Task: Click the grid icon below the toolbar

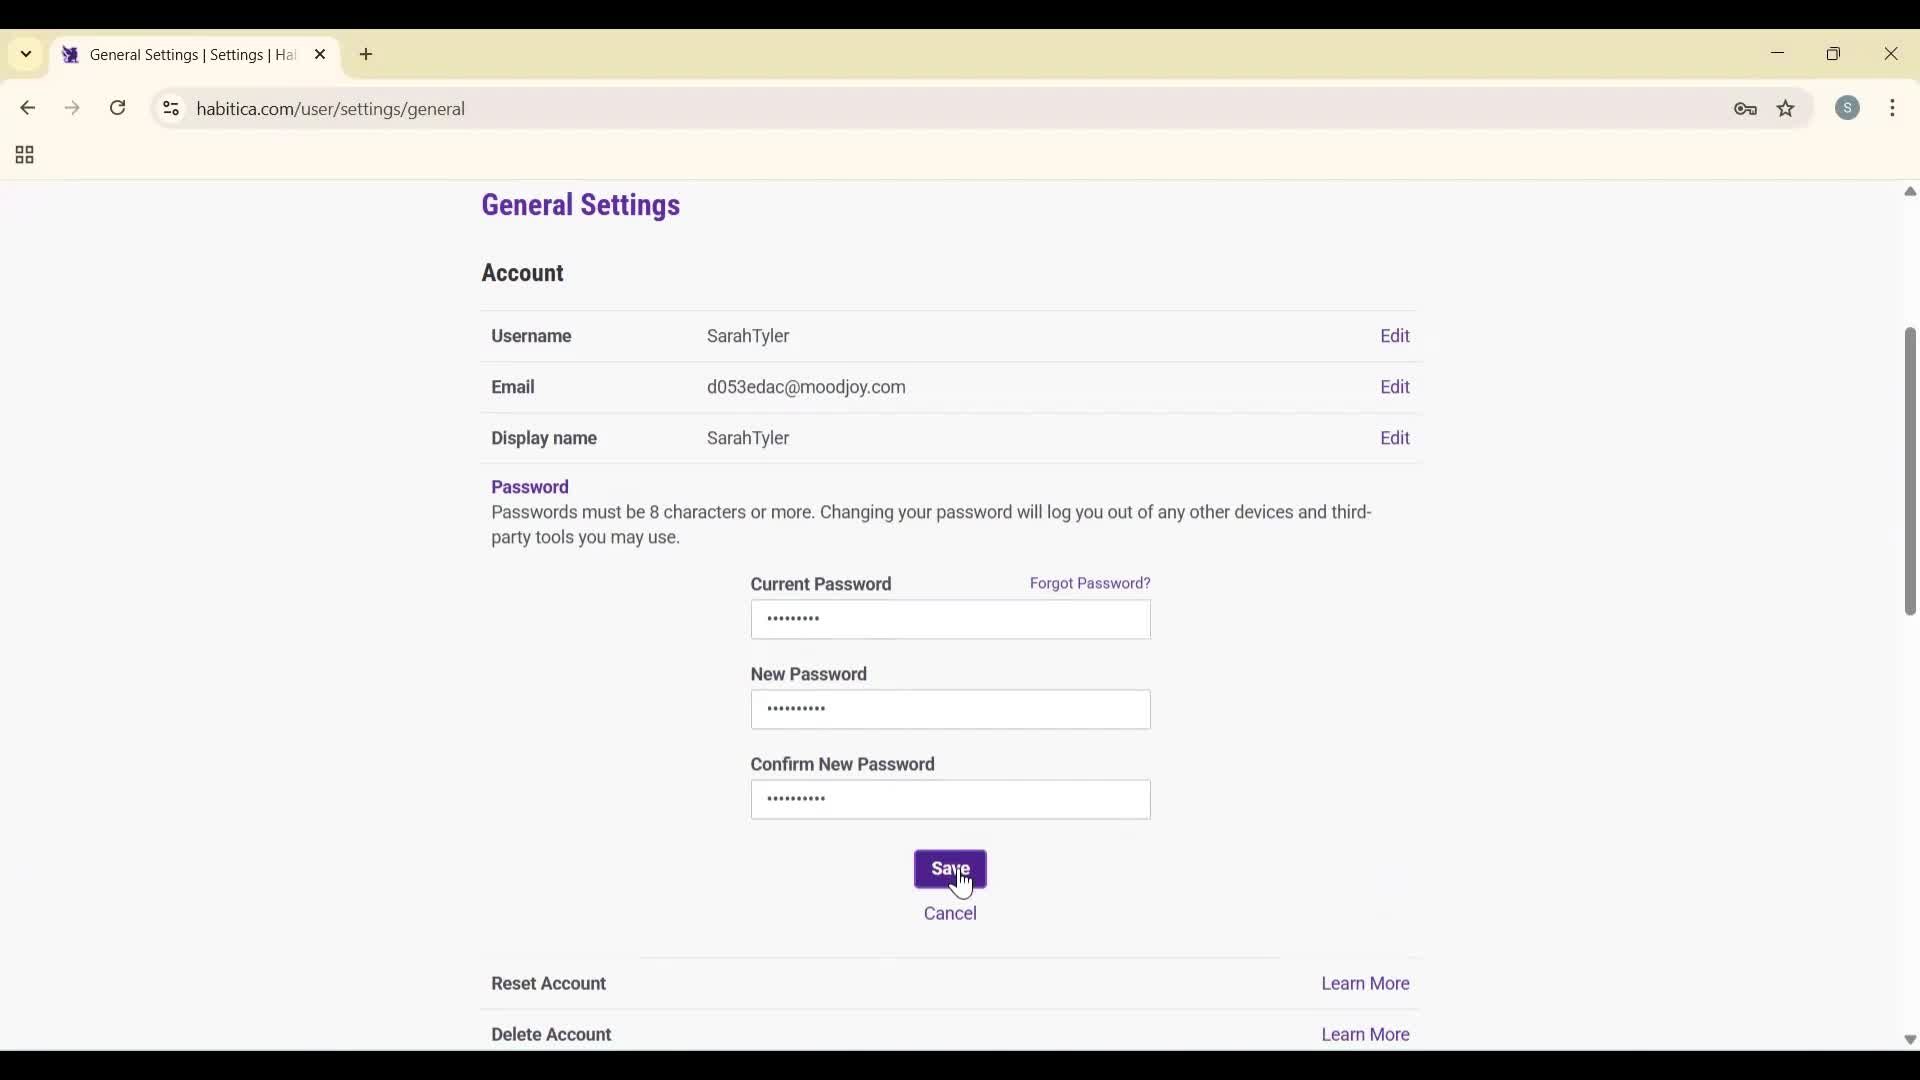Action: tap(23, 155)
